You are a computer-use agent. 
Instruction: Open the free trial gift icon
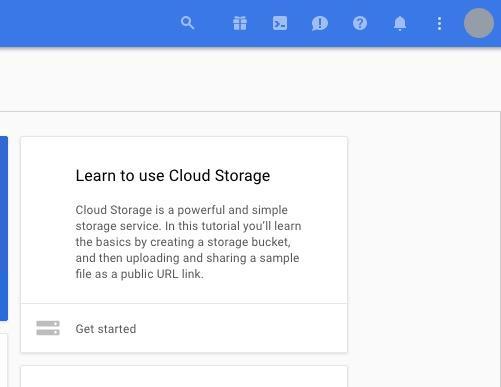tap(240, 23)
